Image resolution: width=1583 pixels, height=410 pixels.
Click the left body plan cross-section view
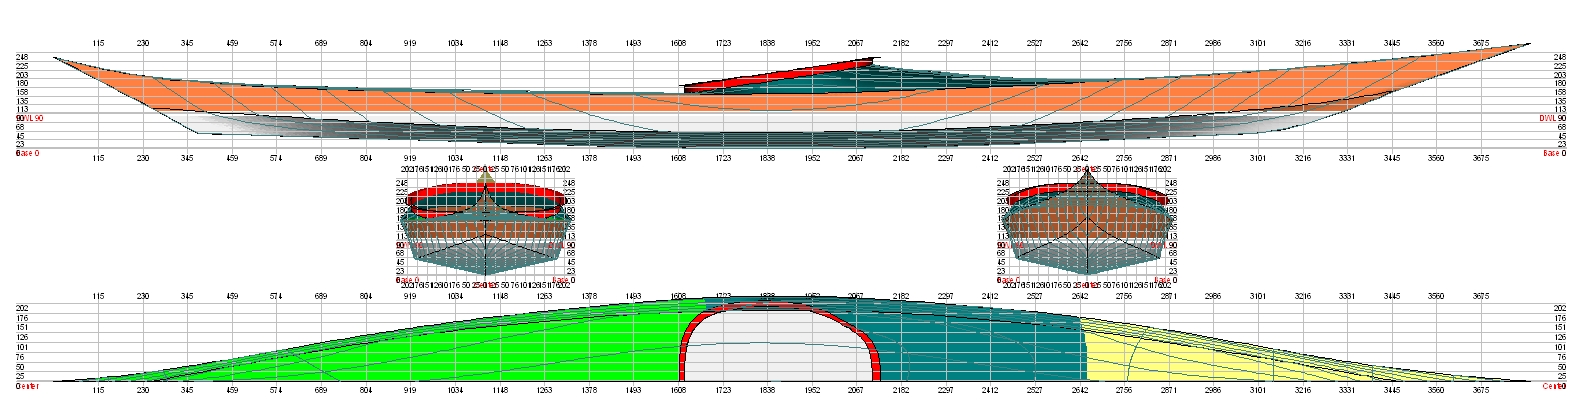486,225
